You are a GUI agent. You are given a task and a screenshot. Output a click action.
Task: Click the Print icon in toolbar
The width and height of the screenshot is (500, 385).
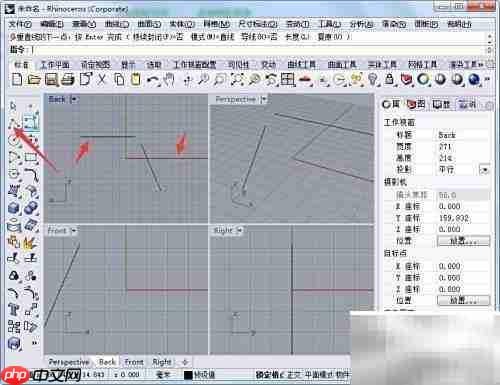[68, 79]
